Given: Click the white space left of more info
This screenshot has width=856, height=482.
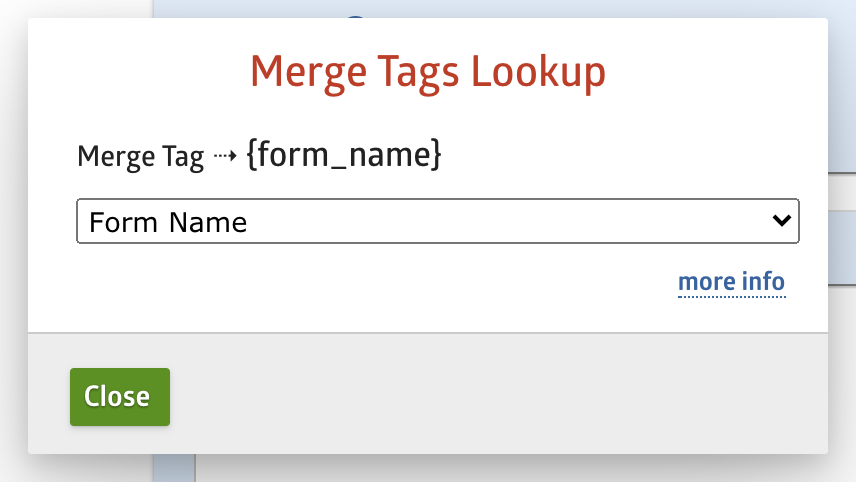Looking at the screenshot, I should click(400, 282).
